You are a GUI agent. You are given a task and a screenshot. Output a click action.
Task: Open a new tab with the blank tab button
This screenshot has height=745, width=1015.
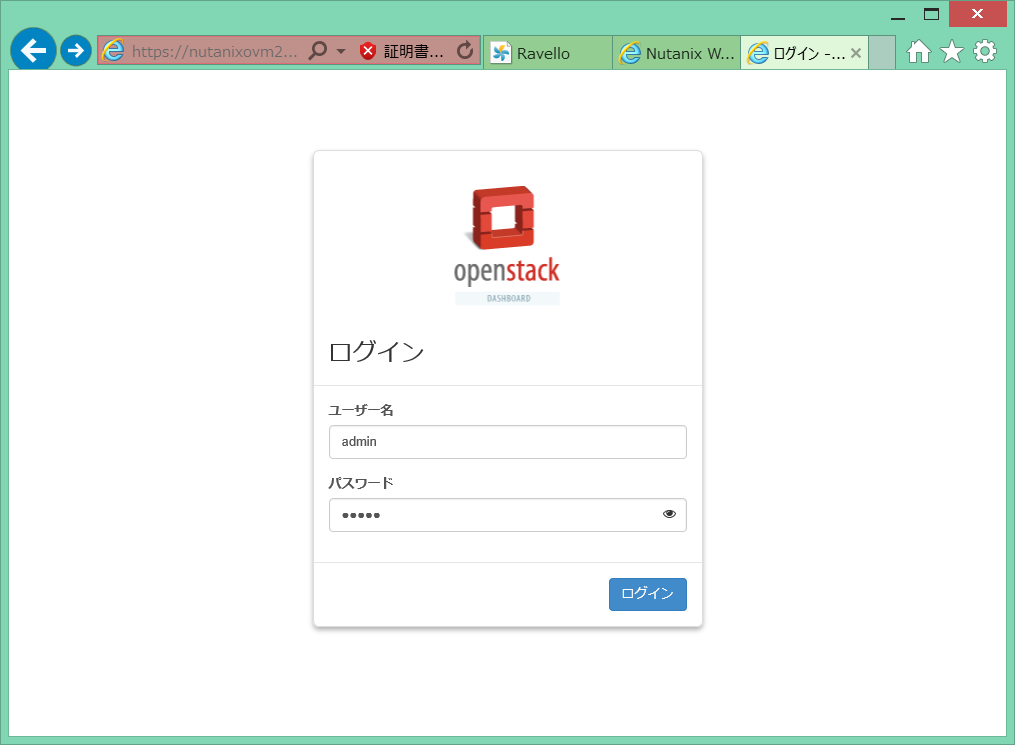click(882, 53)
